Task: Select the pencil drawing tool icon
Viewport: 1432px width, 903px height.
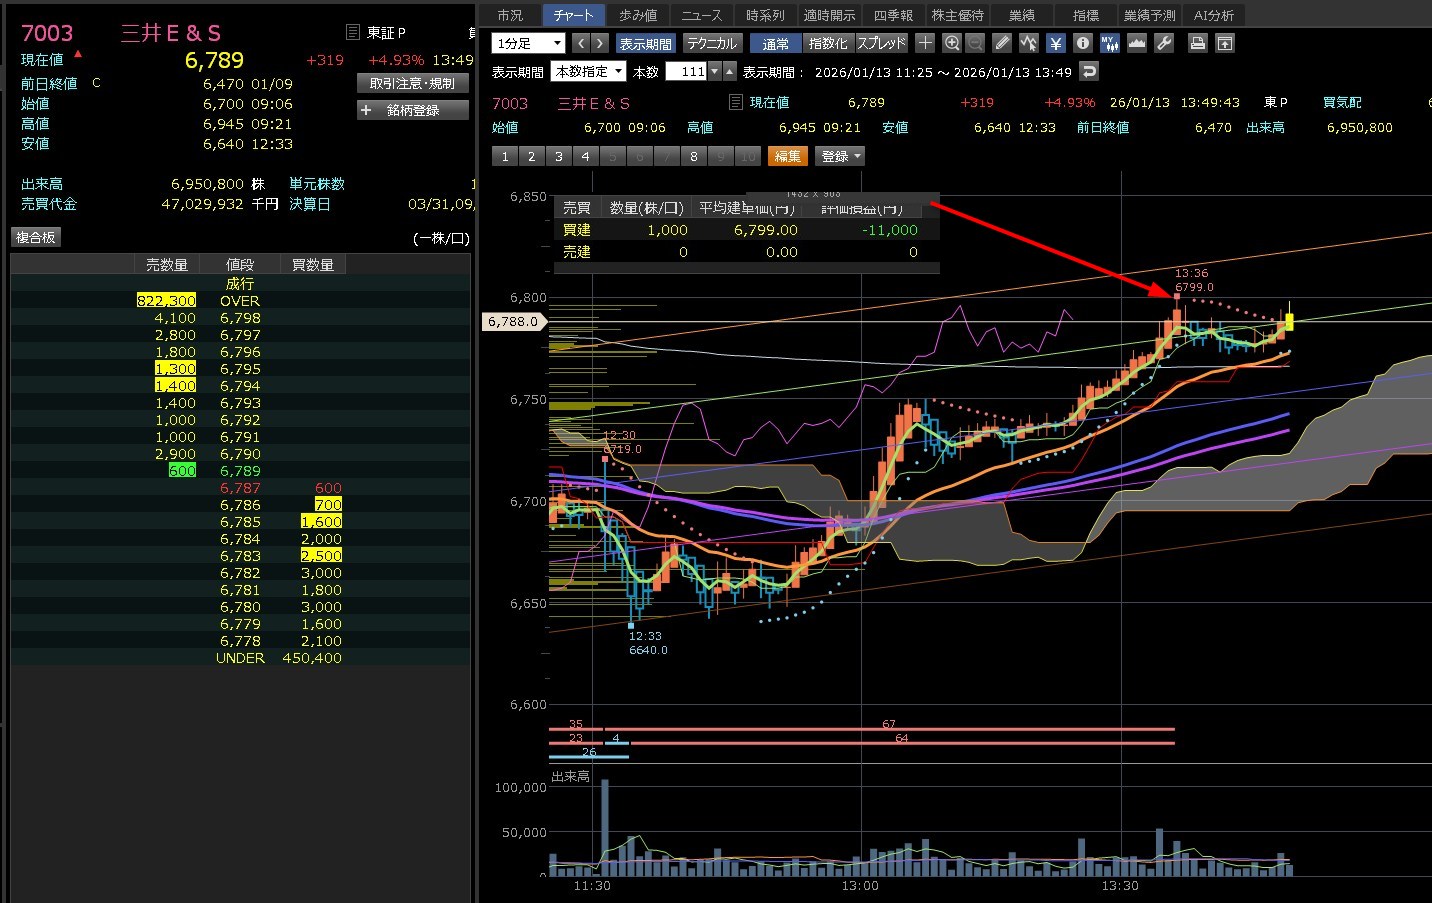Action: (1002, 43)
